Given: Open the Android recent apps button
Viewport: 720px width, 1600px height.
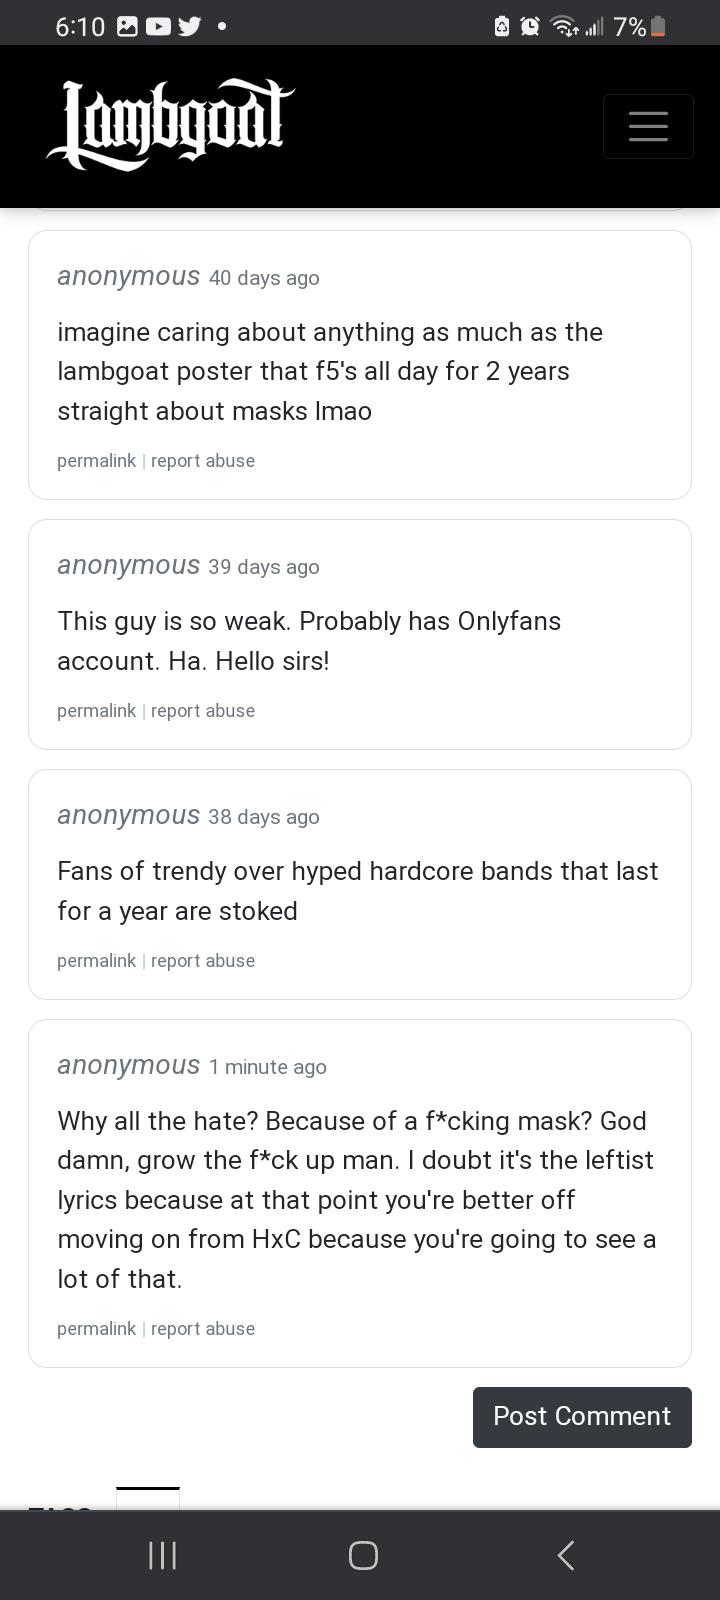Looking at the screenshot, I should [x=162, y=1555].
